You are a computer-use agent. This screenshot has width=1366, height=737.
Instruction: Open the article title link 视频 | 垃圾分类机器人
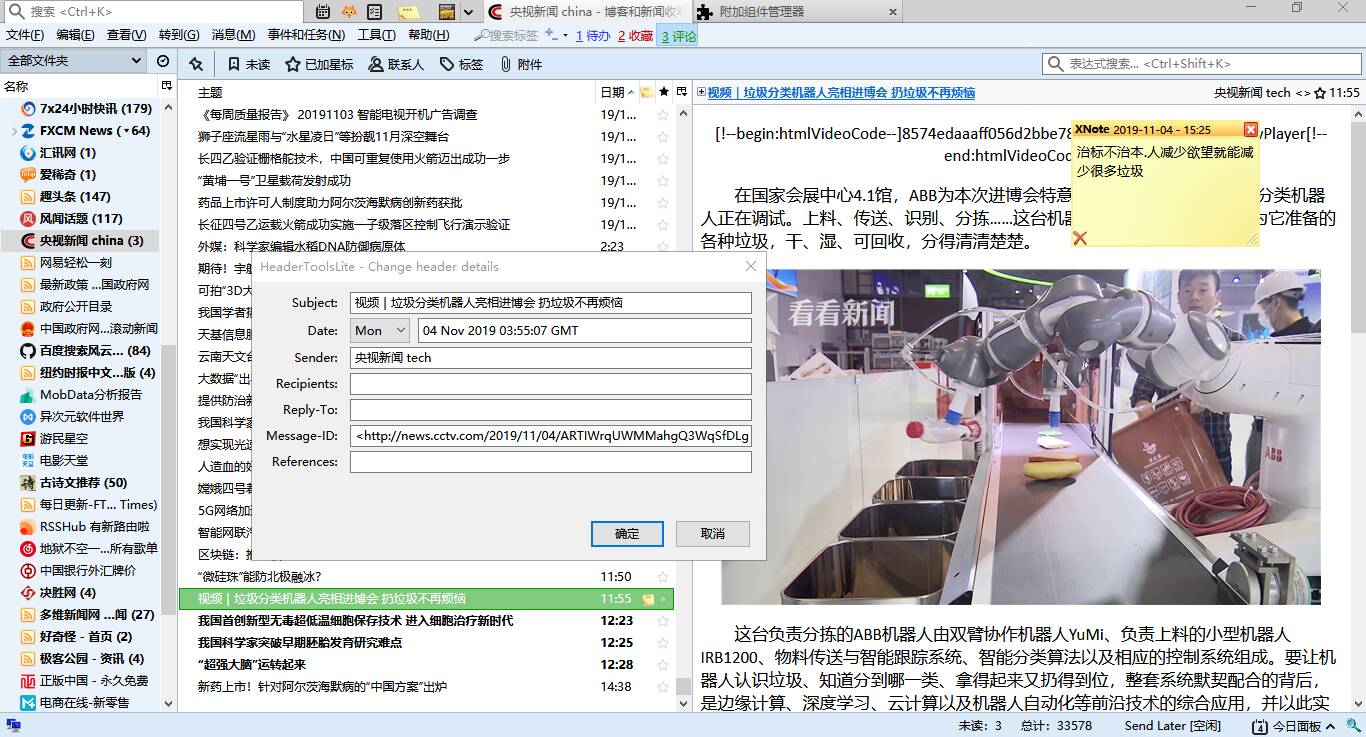coord(841,92)
